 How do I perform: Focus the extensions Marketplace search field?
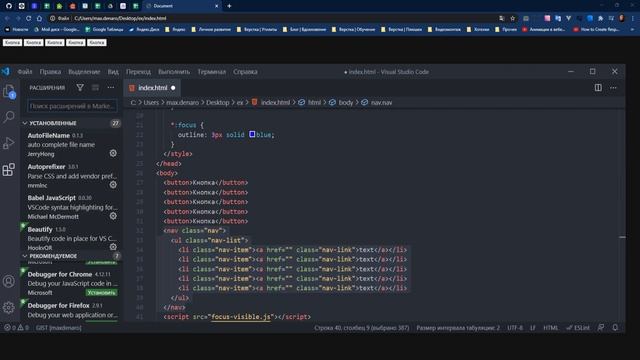72,106
